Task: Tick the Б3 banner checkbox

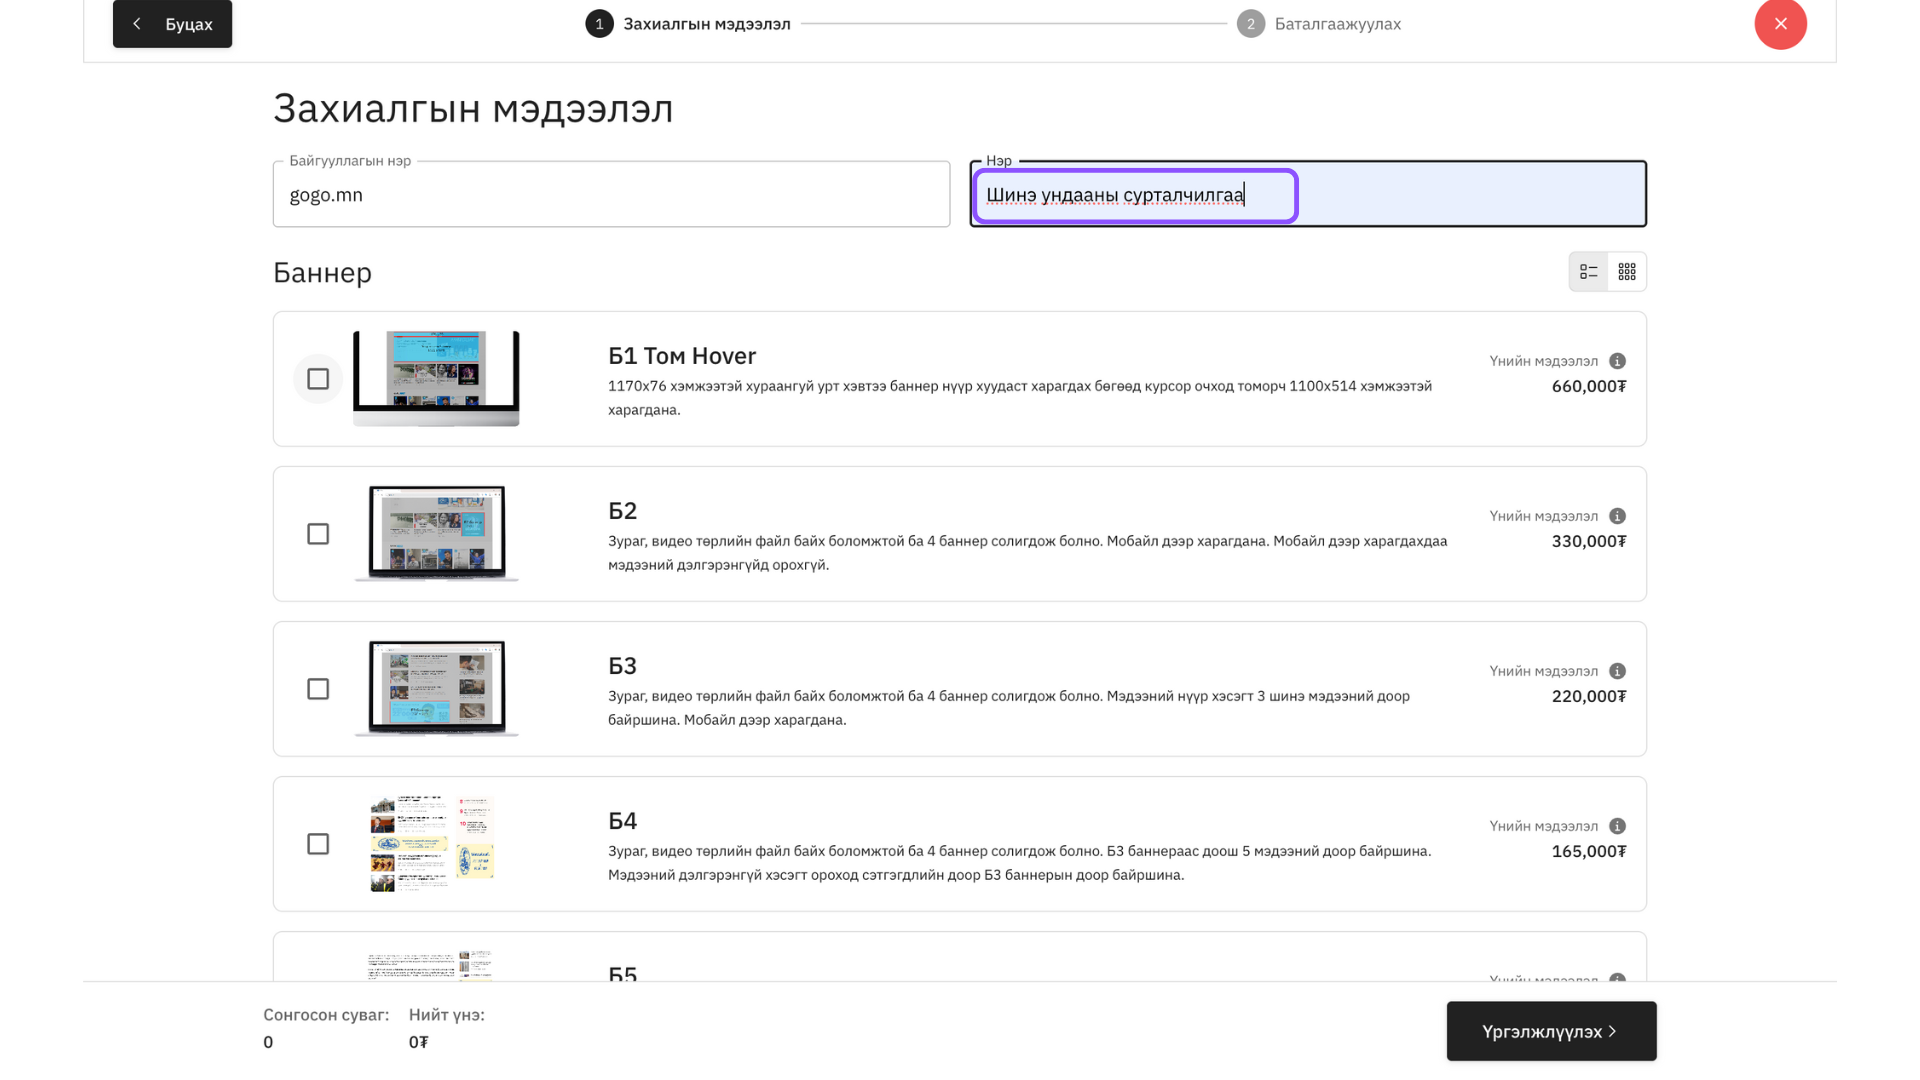Action: 318,689
